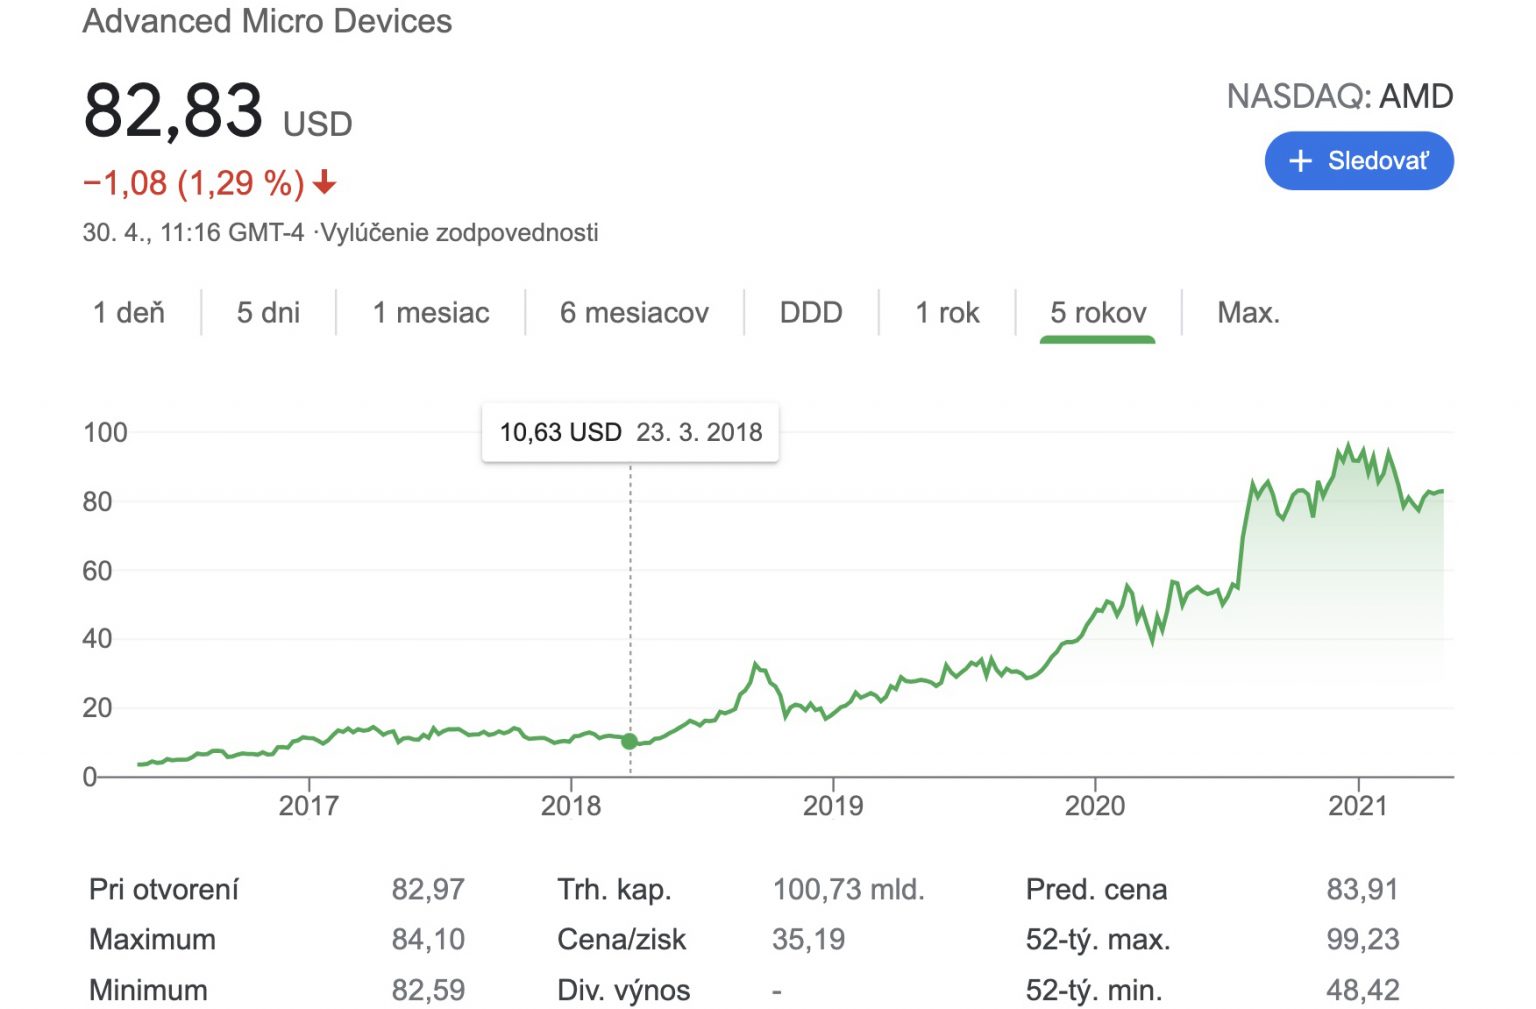1536x1009 pixels.
Task: Click the Cena/zisk label
Action: (621, 939)
